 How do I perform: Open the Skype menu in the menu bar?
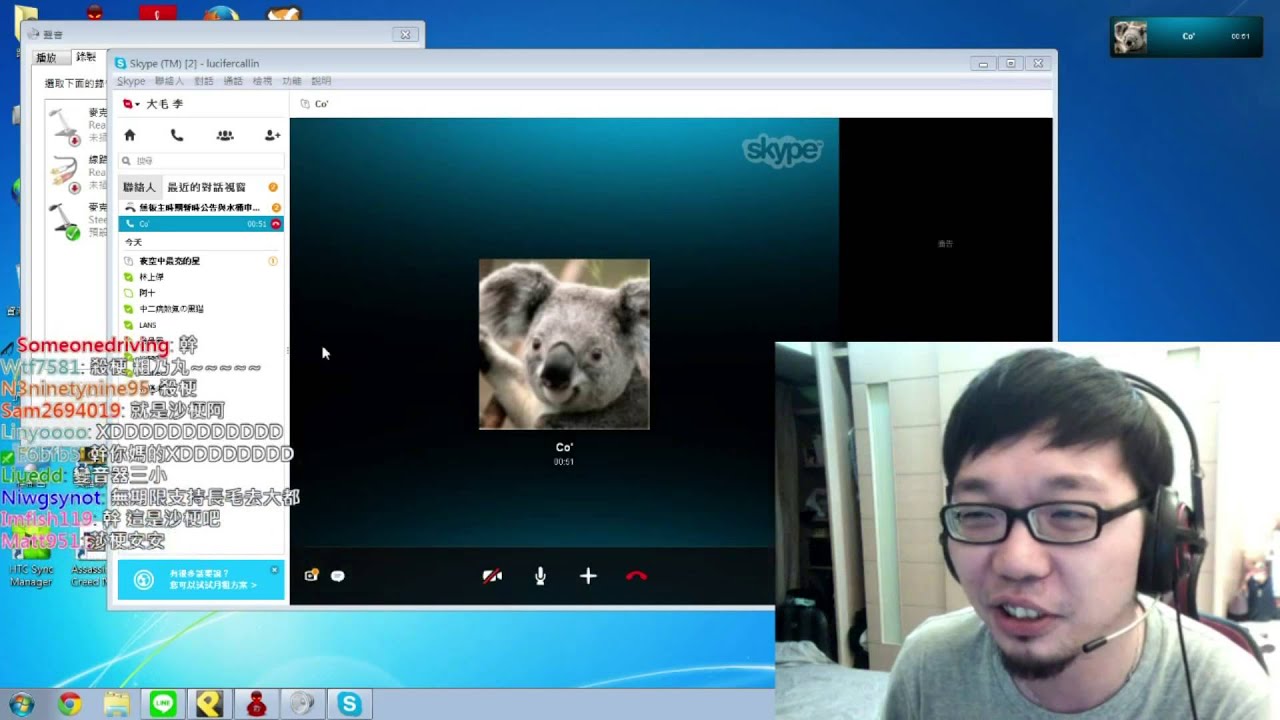click(x=131, y=81)
